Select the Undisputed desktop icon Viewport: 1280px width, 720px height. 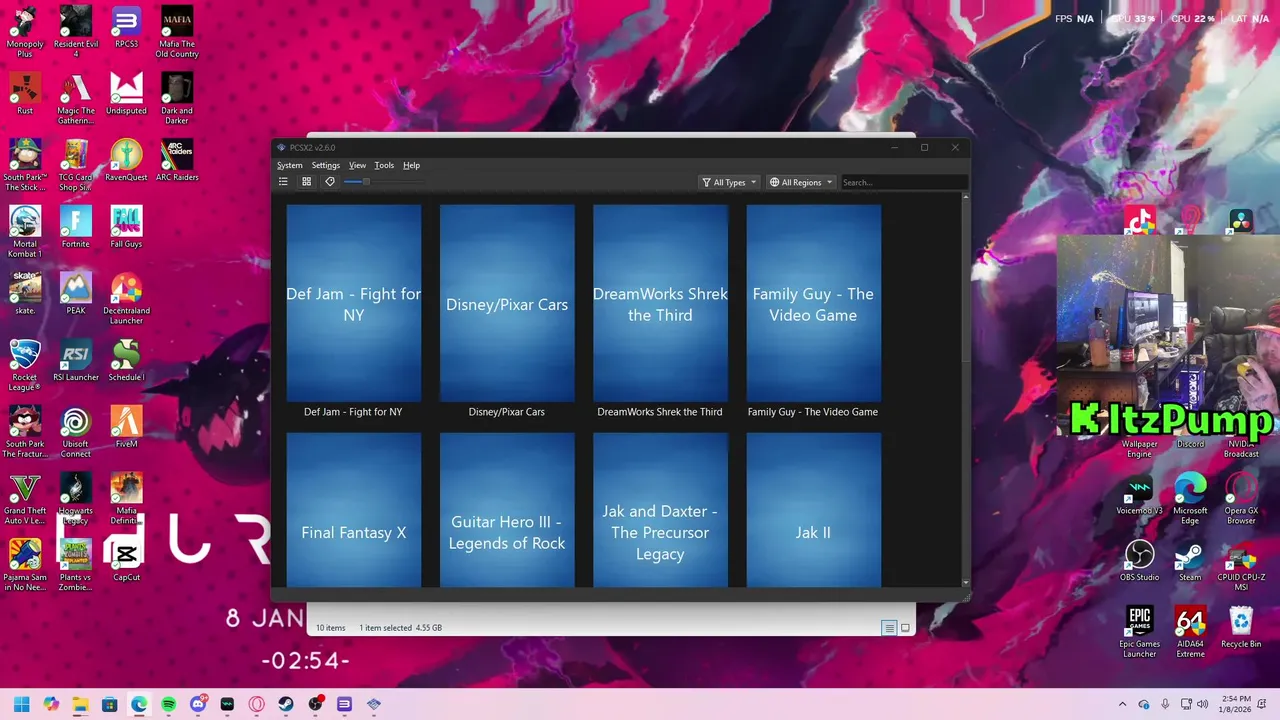pos(126,94)
